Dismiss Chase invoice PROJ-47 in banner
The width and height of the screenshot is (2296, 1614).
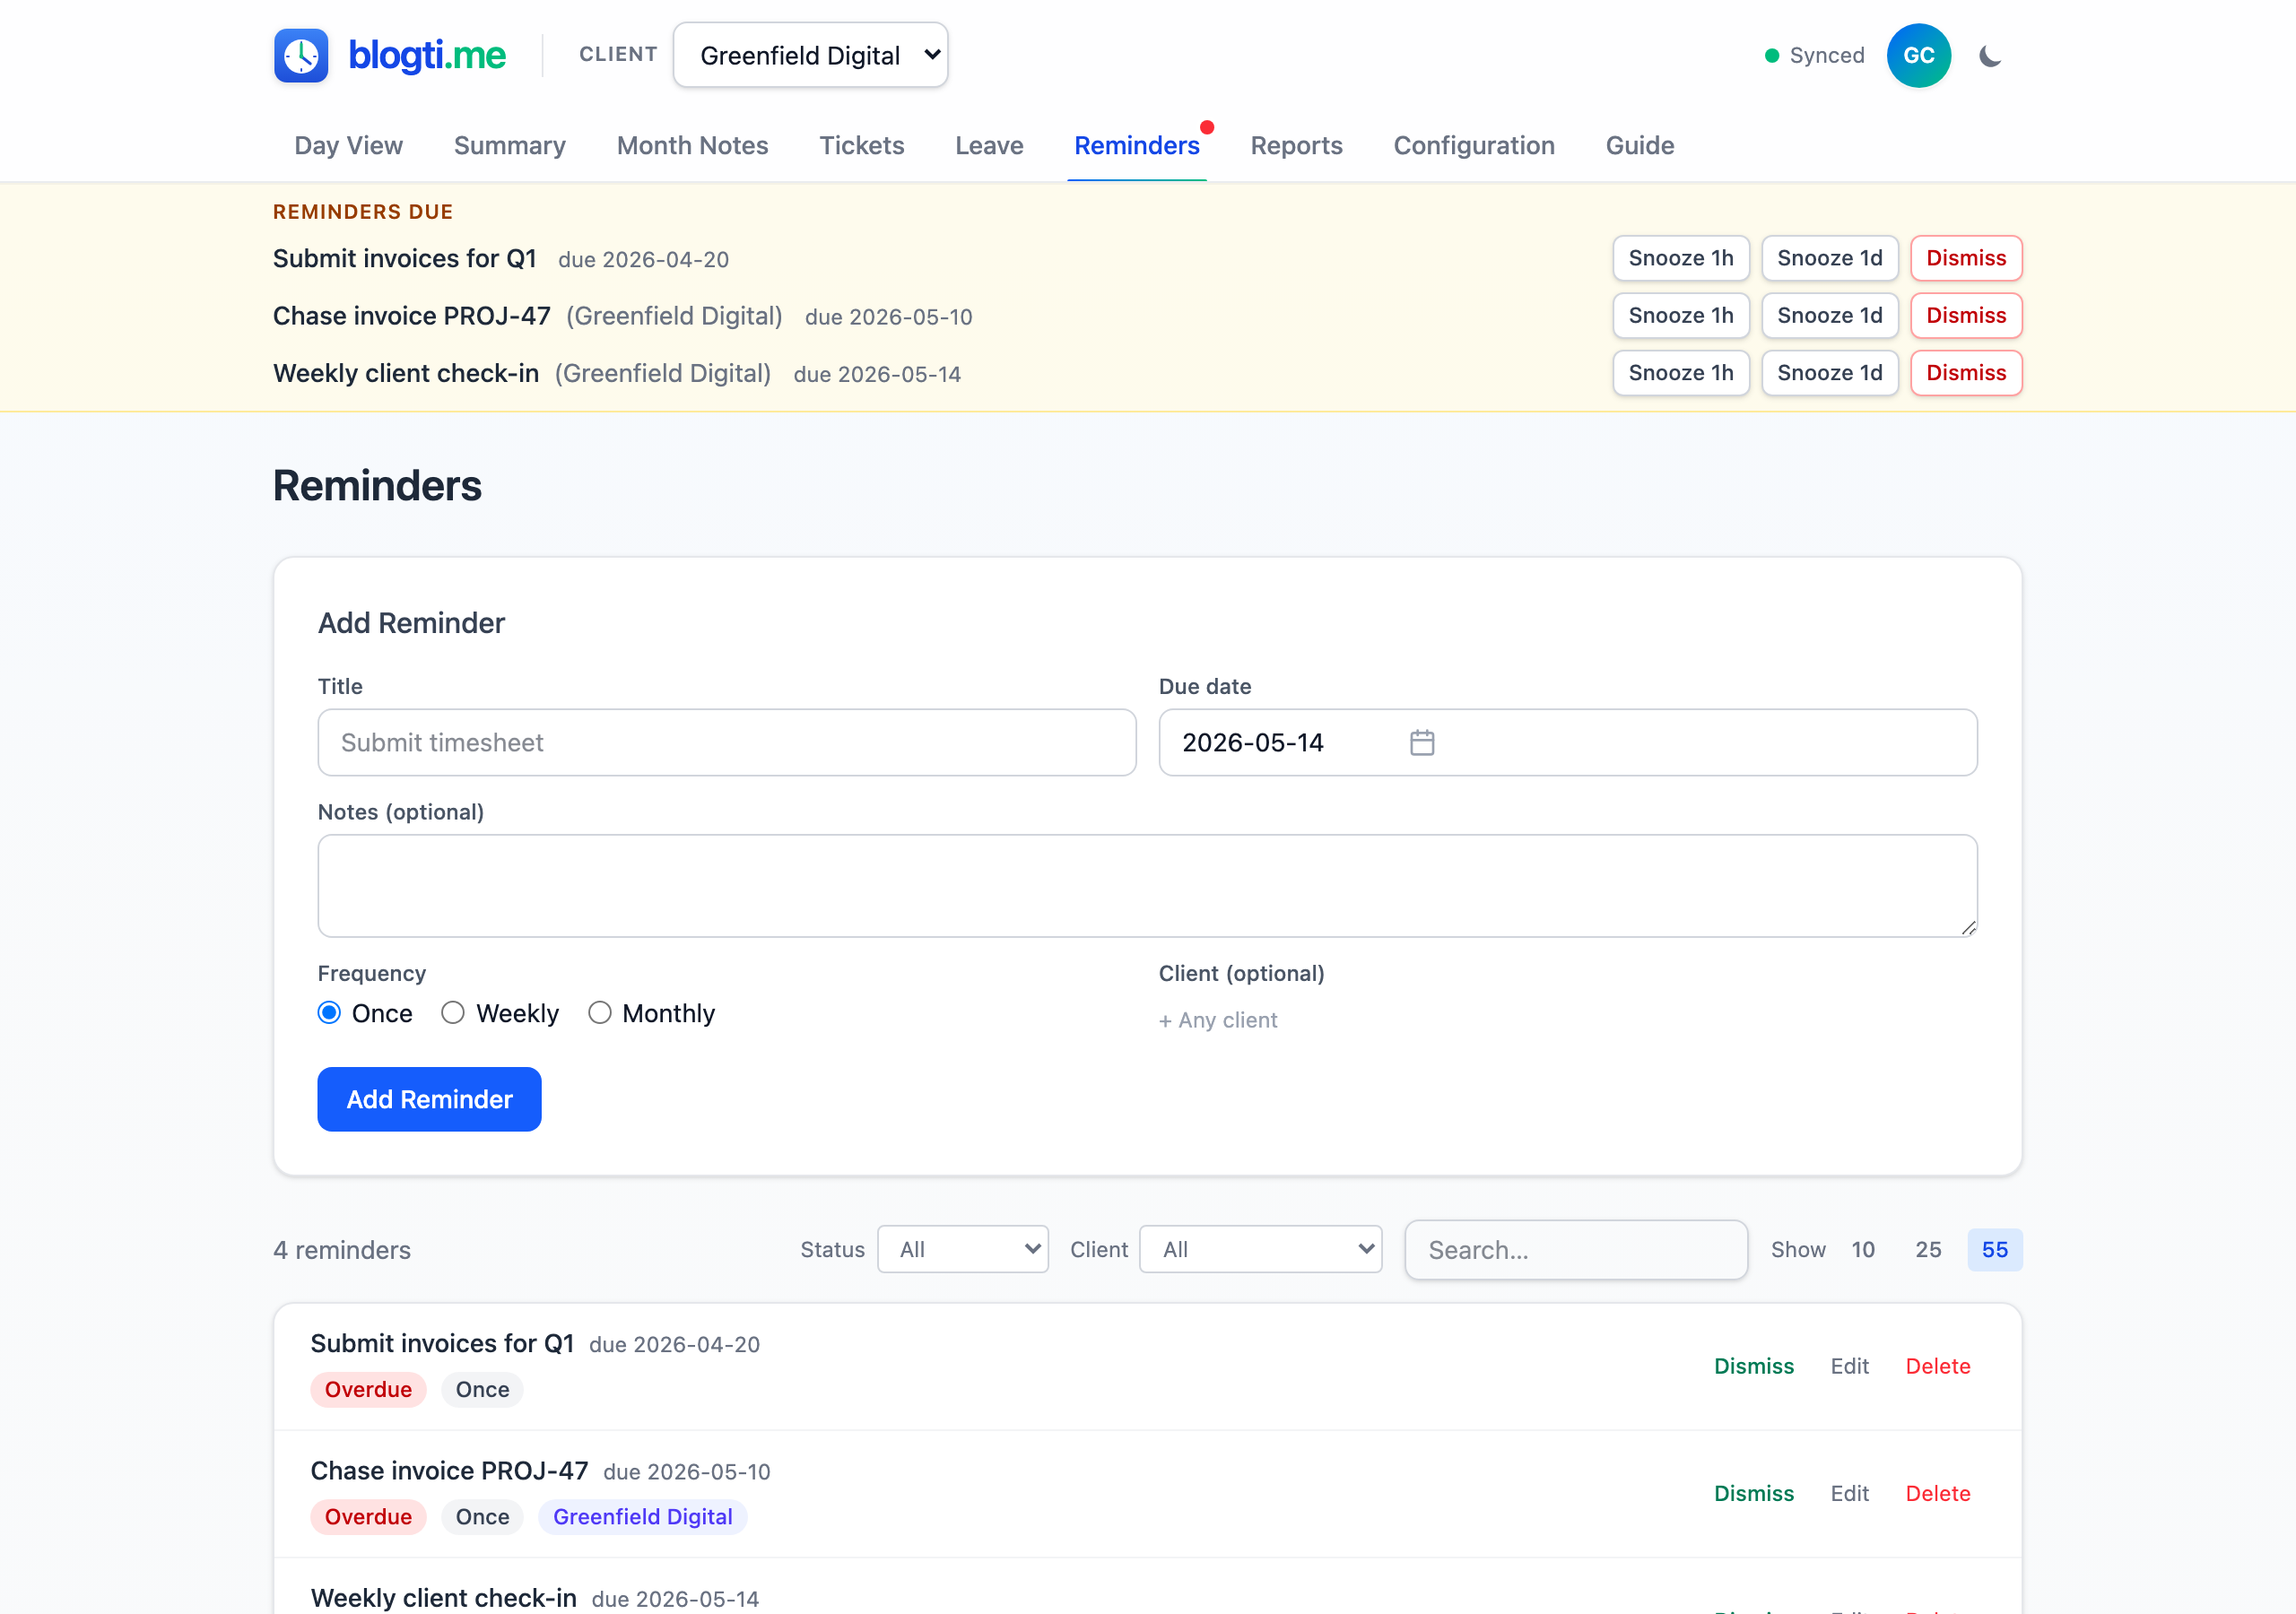coord(1966,316)
